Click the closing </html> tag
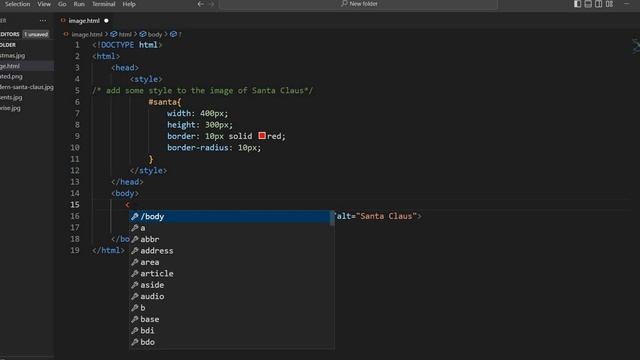The height and width of the screenshot is (360, 640). pos(108,250)
